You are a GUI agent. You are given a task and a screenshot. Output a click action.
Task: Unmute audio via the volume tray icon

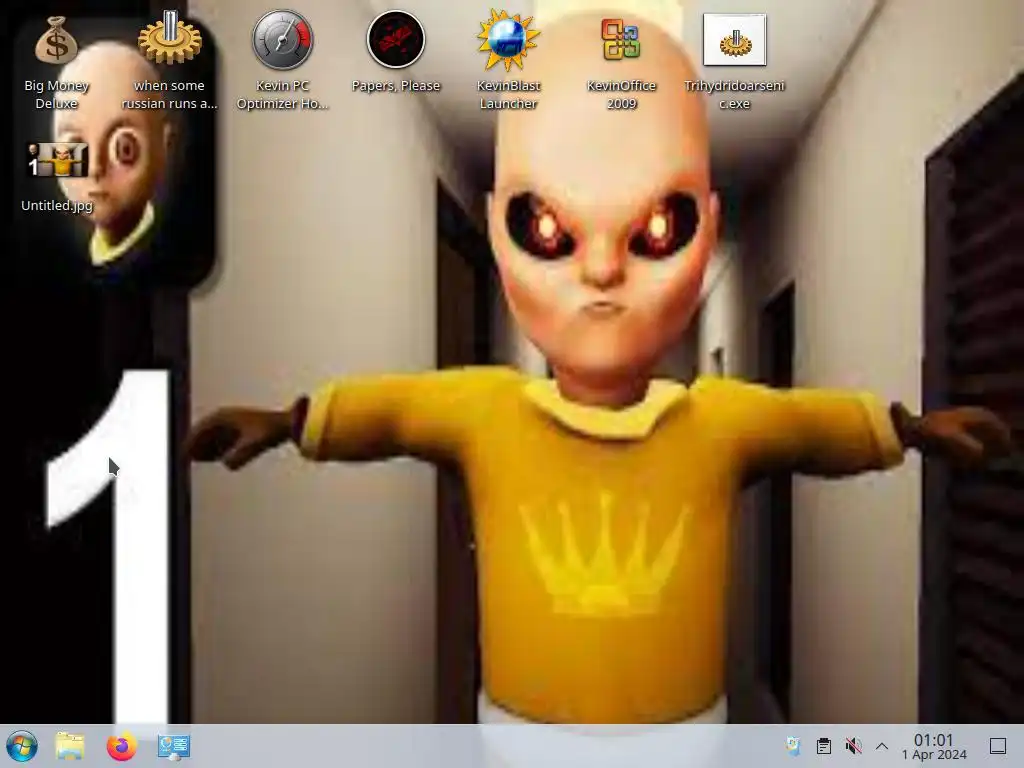(853, 746)
